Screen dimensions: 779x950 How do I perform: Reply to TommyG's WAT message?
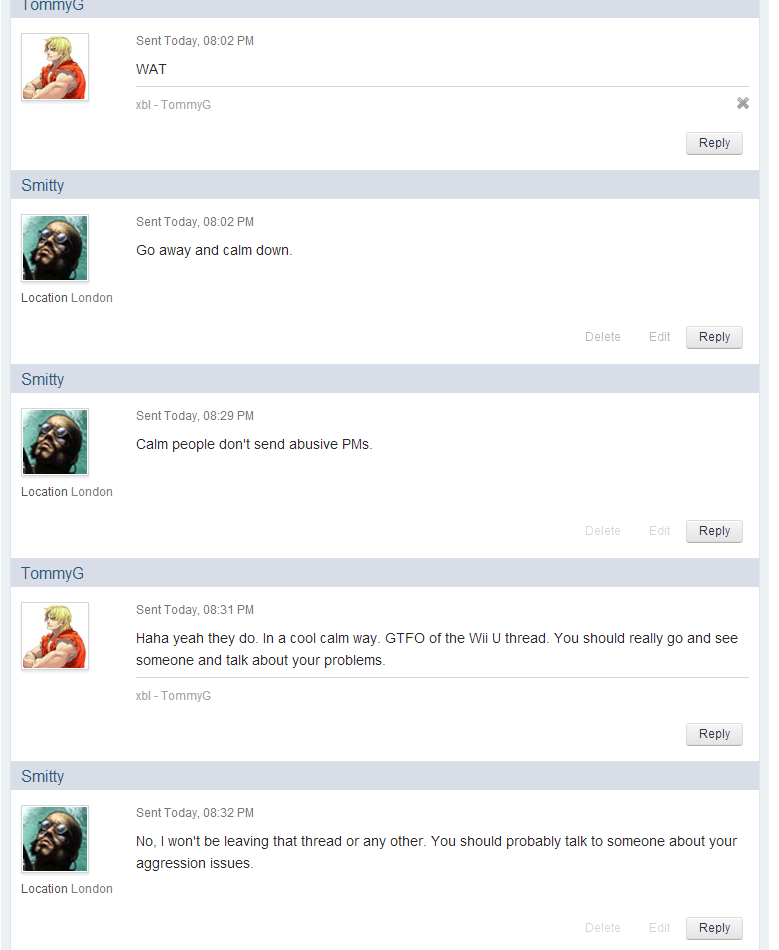714,143
